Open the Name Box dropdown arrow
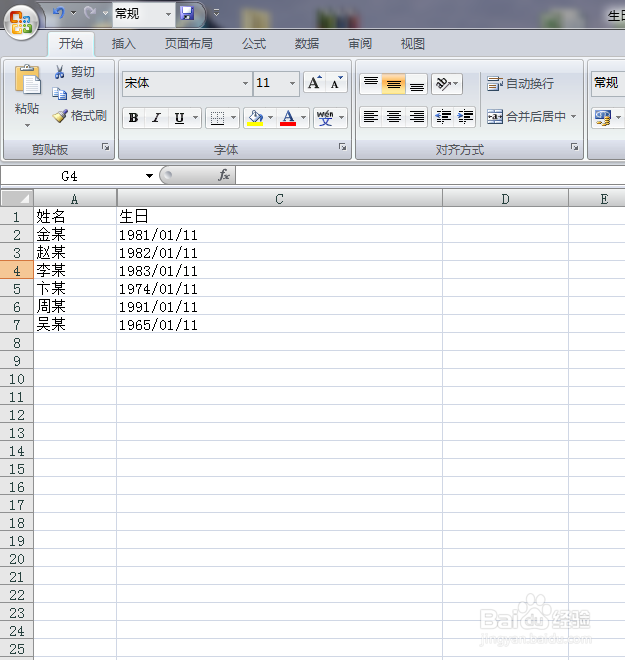The image size is (625, 660). click(149, 176)
